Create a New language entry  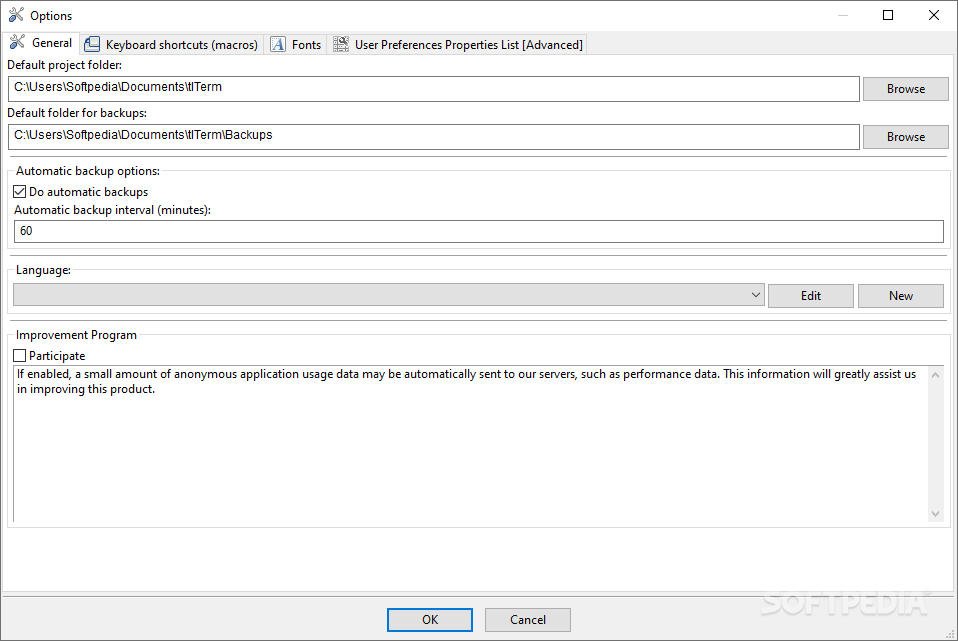(901, 296)
